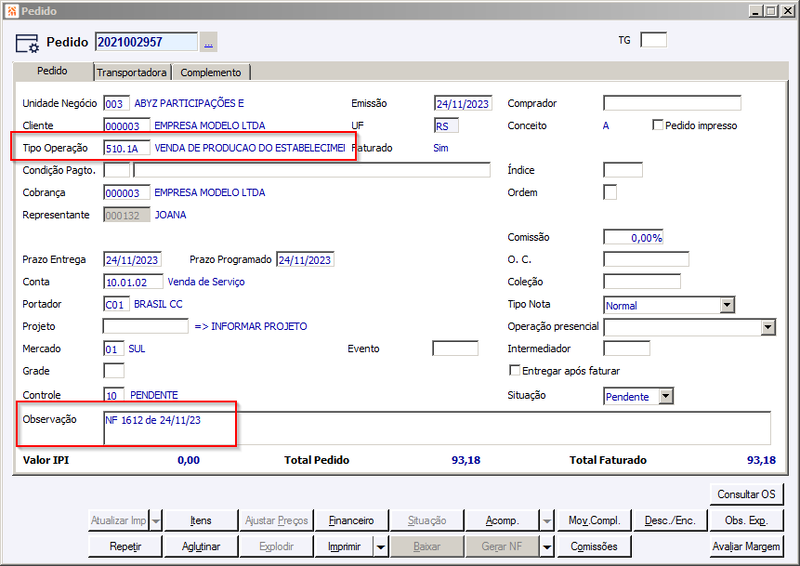Viewport: 800px width, 566px height.
Task: Click the Conta 10.01.02 field
Action: click(x=133, y=282)
